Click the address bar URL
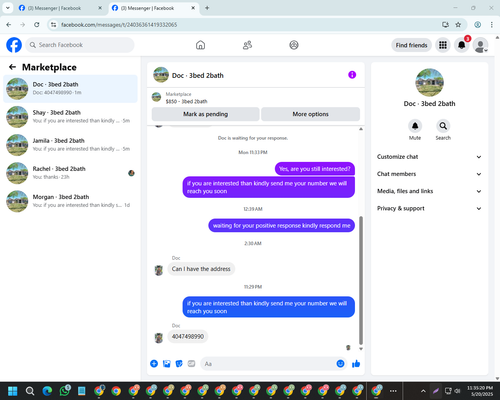This screenshot has width=500, height=400. coord(119,25)
